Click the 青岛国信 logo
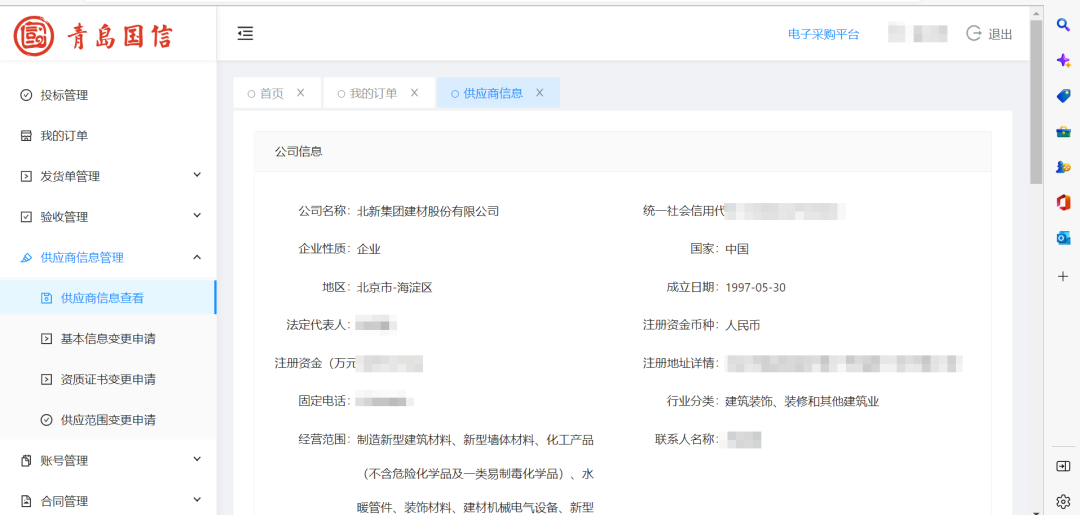 [x=93, y=36]
